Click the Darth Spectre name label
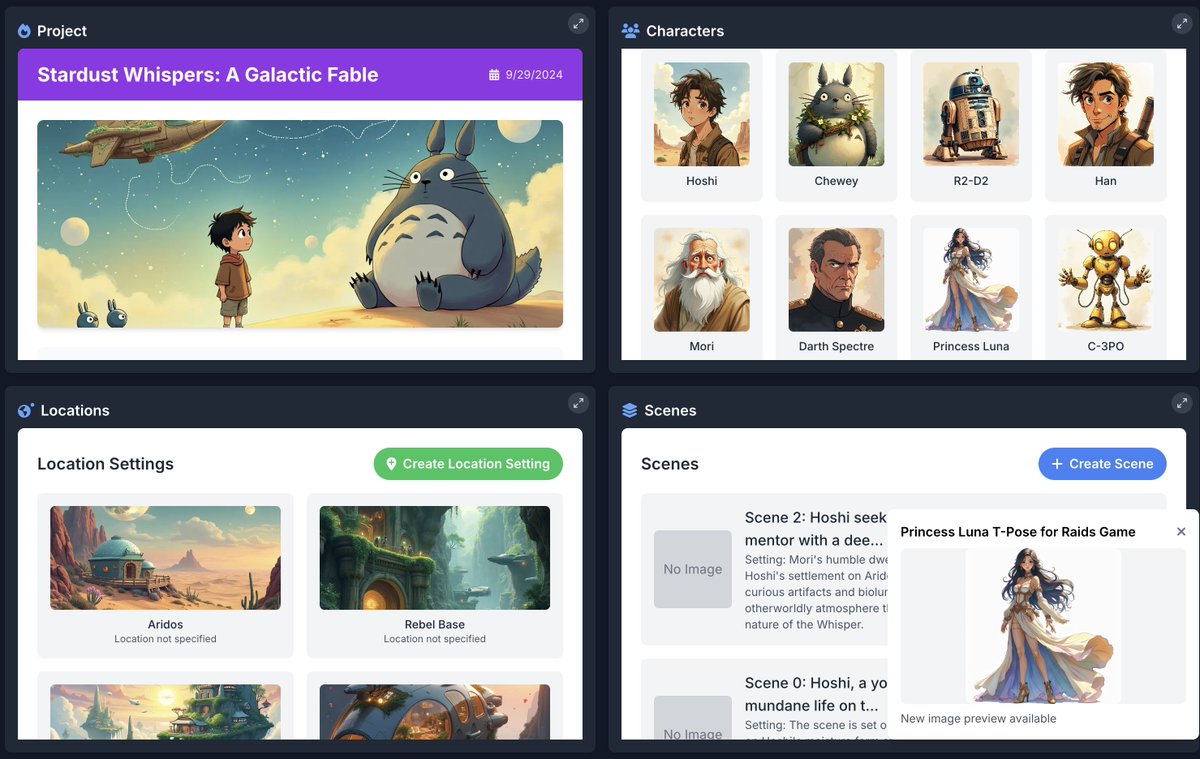 pyautogui.click(x=836, y=346)
